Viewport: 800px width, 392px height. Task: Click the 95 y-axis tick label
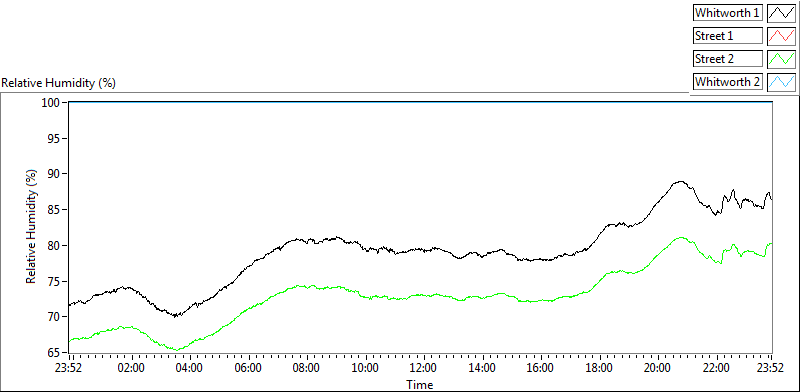coord(55,138)
